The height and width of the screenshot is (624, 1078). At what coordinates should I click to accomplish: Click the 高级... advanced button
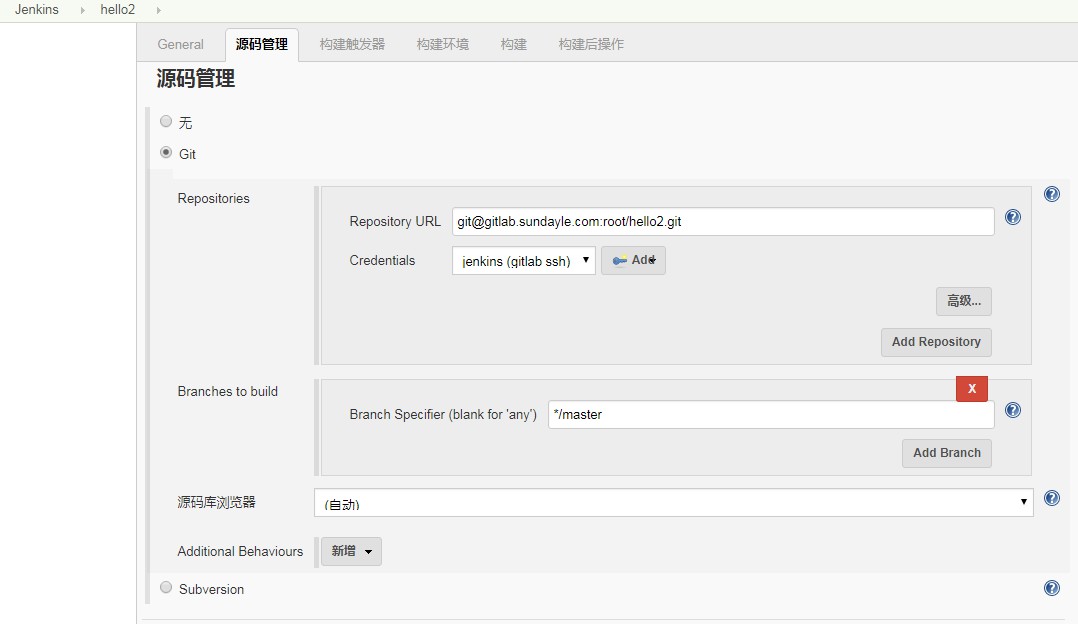(x=963, y=301)
